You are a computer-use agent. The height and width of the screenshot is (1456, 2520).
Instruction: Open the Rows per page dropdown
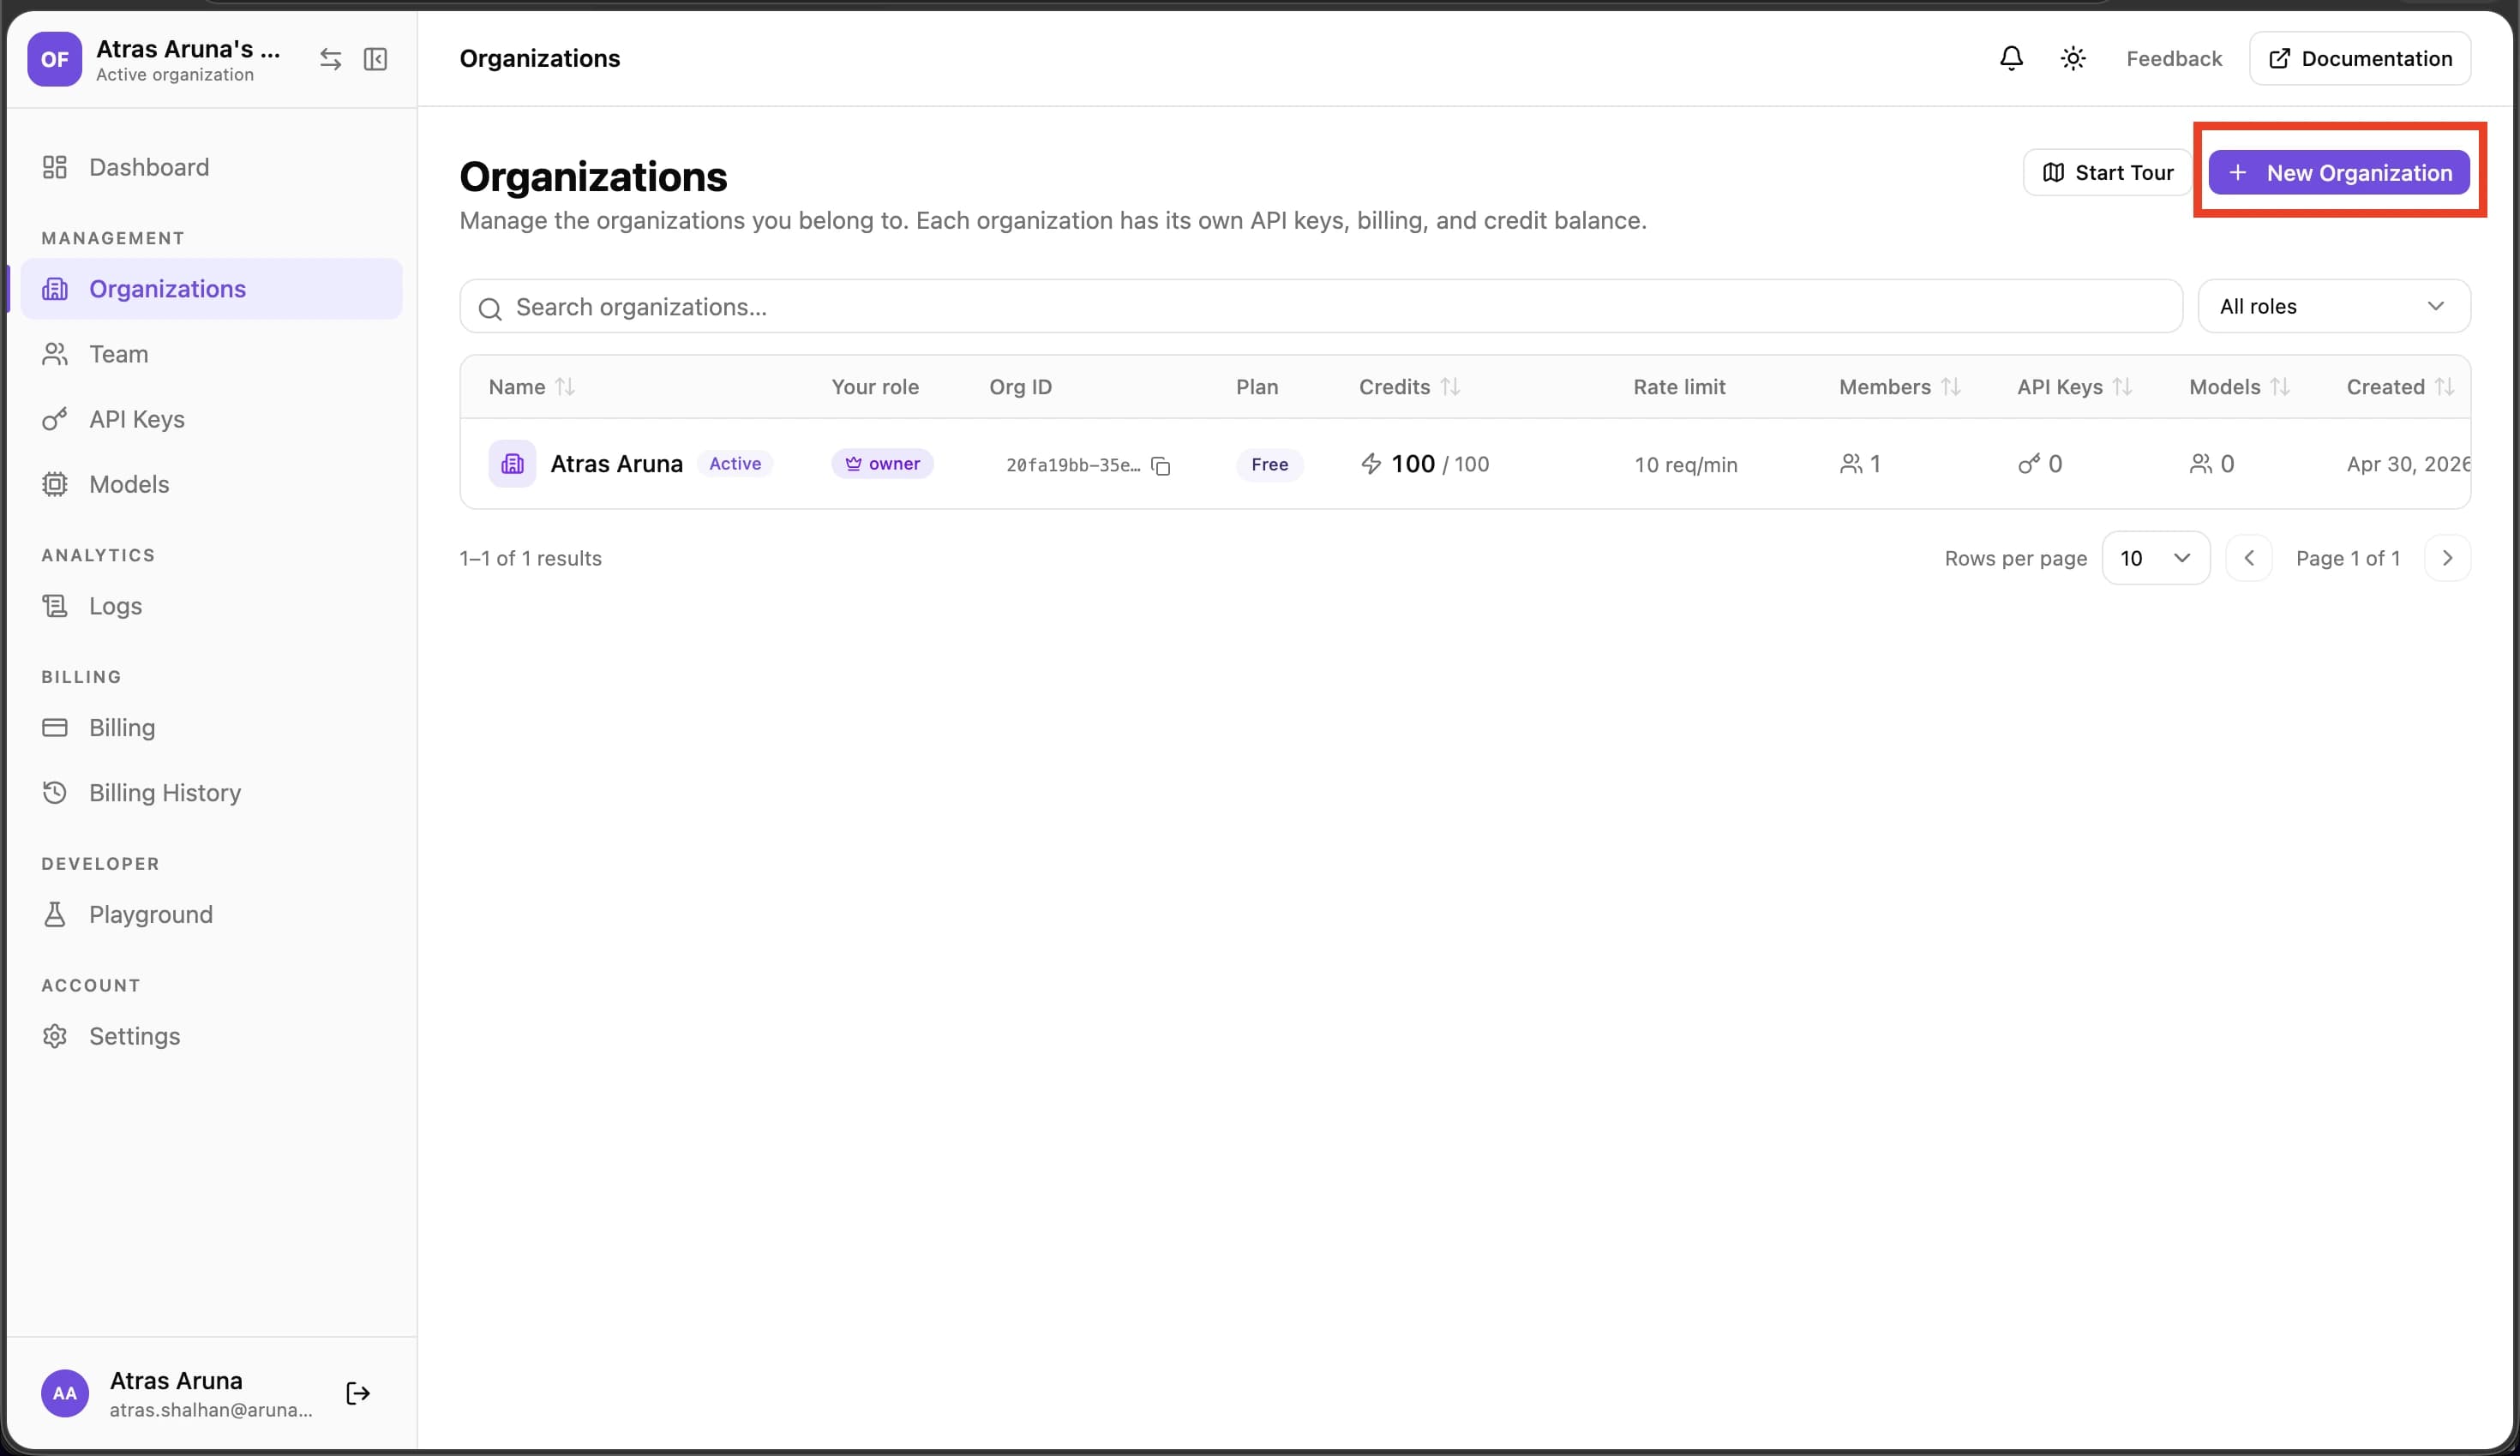click(x=2155, y=558)
